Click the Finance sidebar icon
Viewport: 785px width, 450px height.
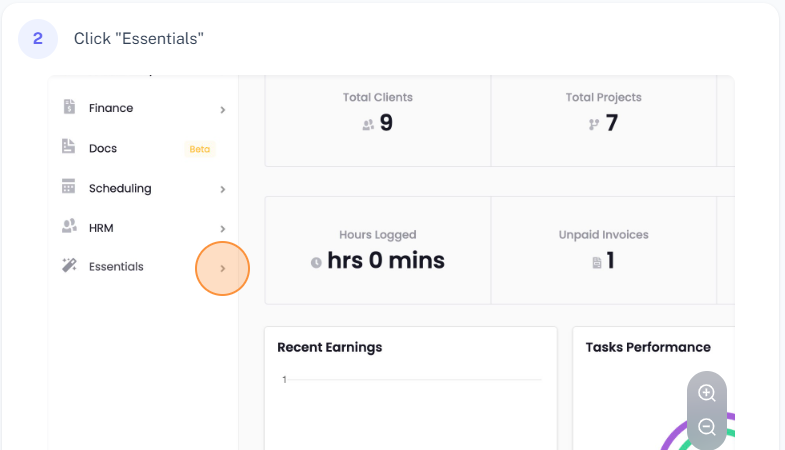(x=69, y=107)
